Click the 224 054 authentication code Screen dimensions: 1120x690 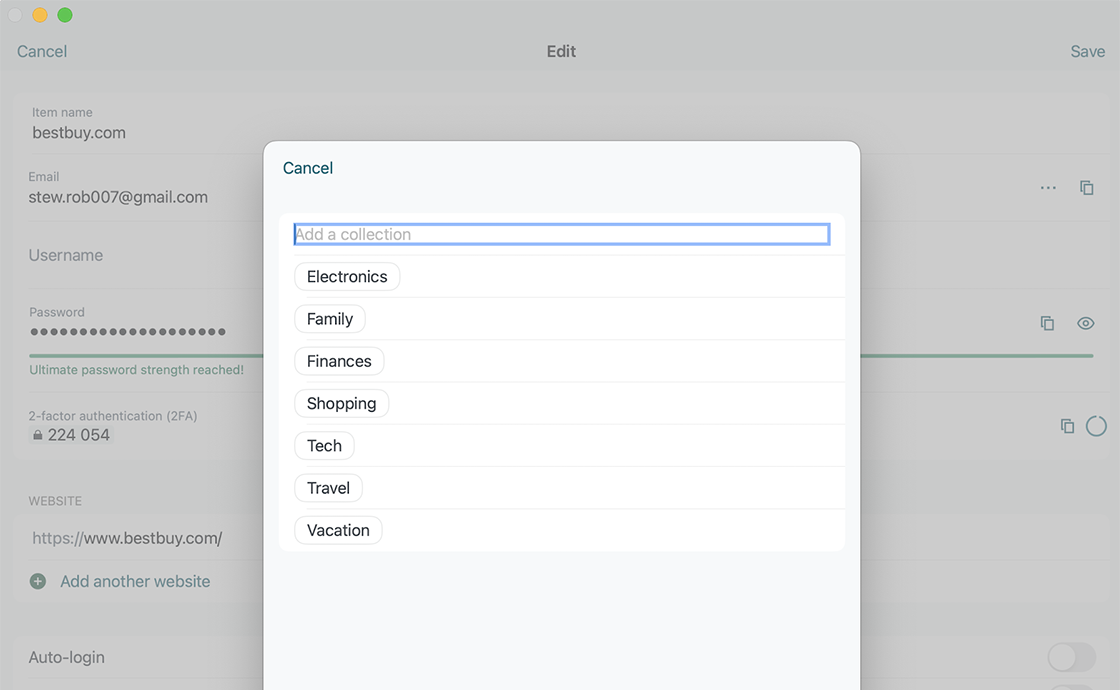point(79,435)
